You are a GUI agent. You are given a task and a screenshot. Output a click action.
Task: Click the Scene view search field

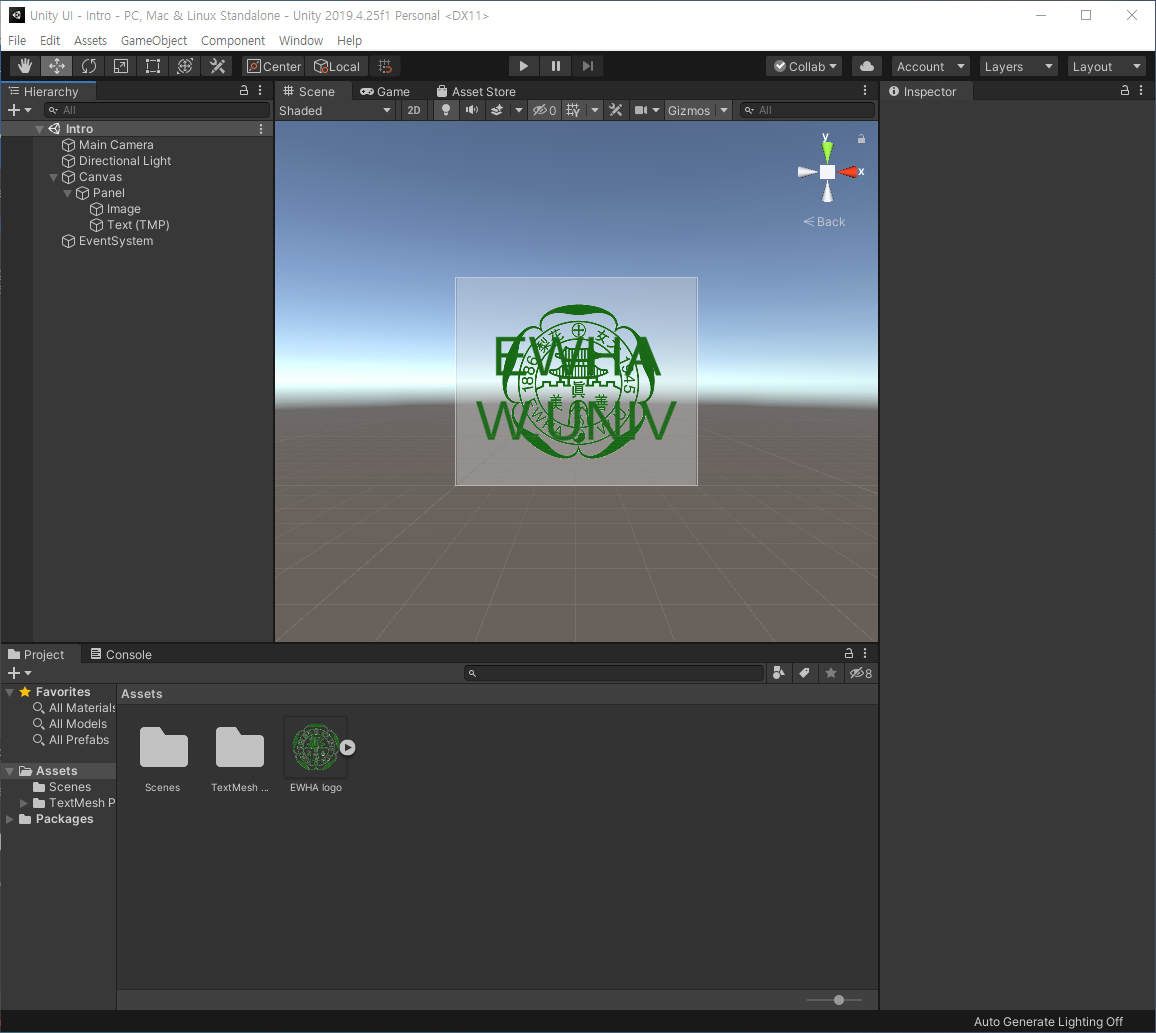[807, 111]
